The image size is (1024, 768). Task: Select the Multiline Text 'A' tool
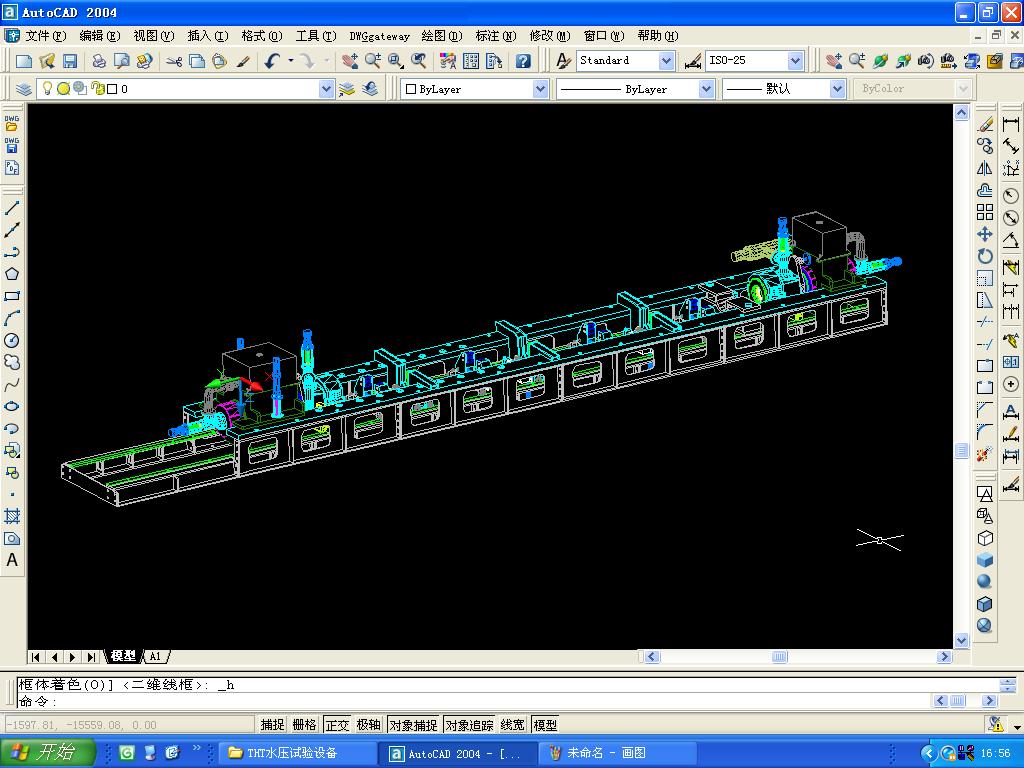tap(12, 560)
